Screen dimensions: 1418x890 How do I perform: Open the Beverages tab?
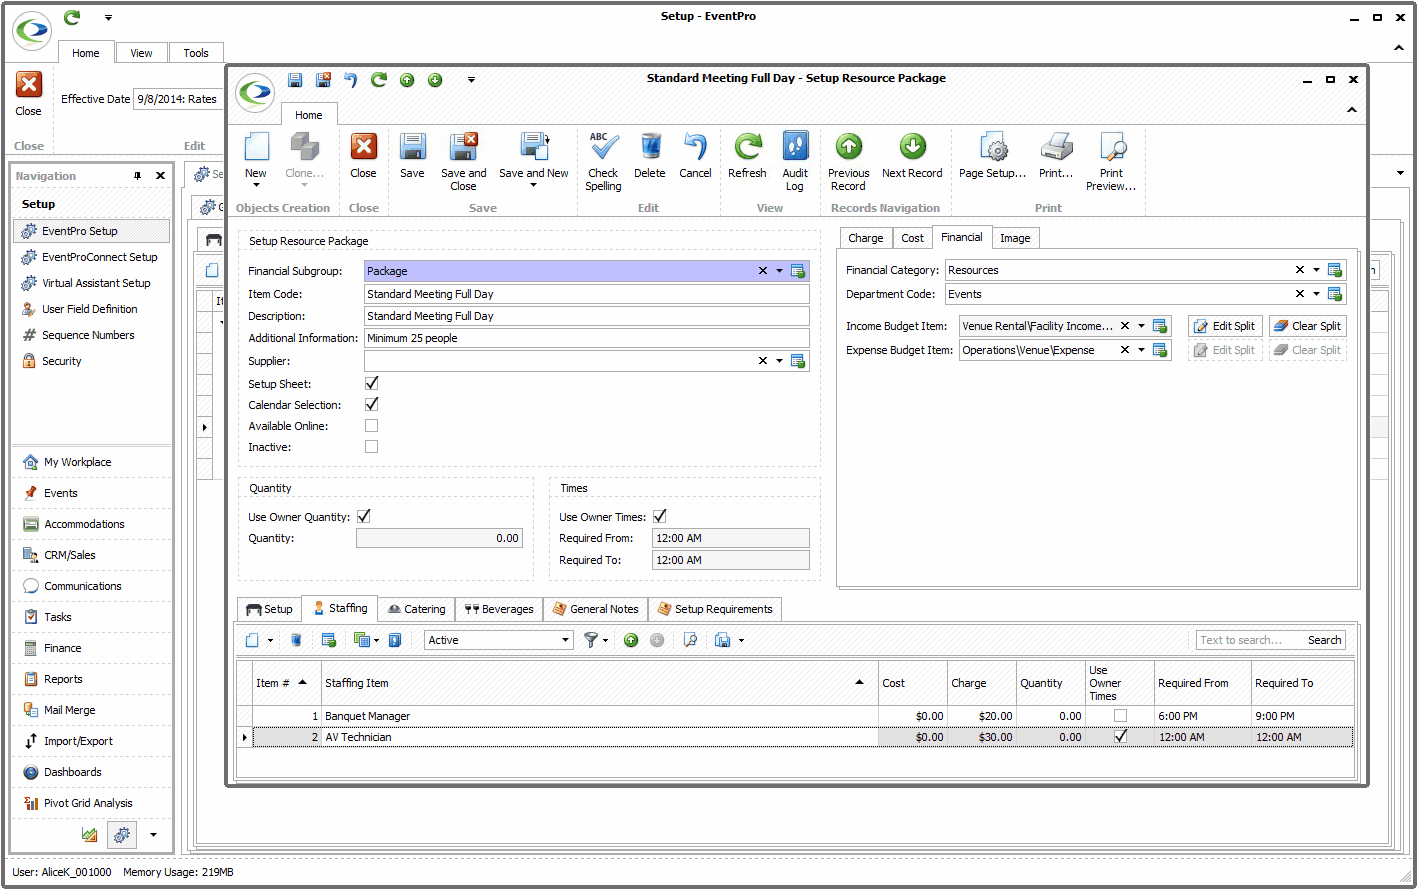[x=499, y=609]
